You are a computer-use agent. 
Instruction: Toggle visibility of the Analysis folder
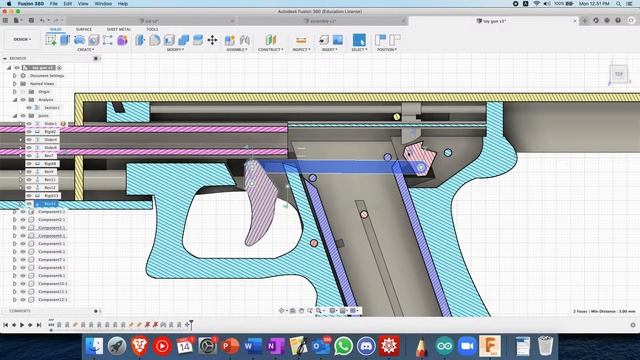pos(23,100)
